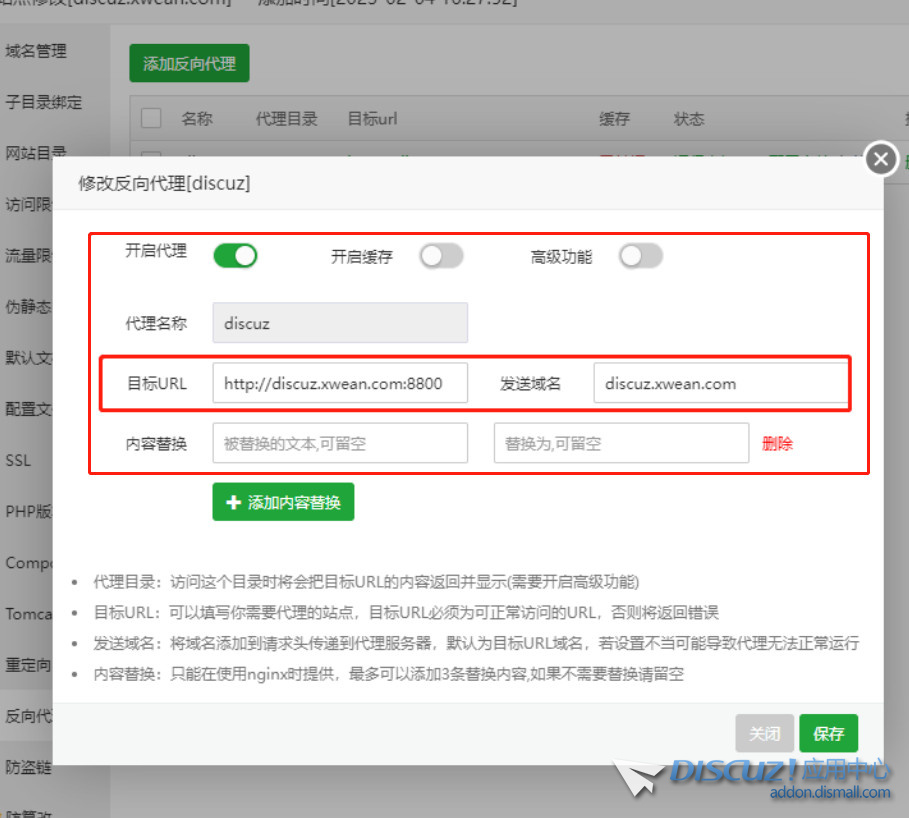Click the 添加内容替换 button
The width and height of the screenshot is (909, 818).
pyautogui.click(x=283, y=502)
